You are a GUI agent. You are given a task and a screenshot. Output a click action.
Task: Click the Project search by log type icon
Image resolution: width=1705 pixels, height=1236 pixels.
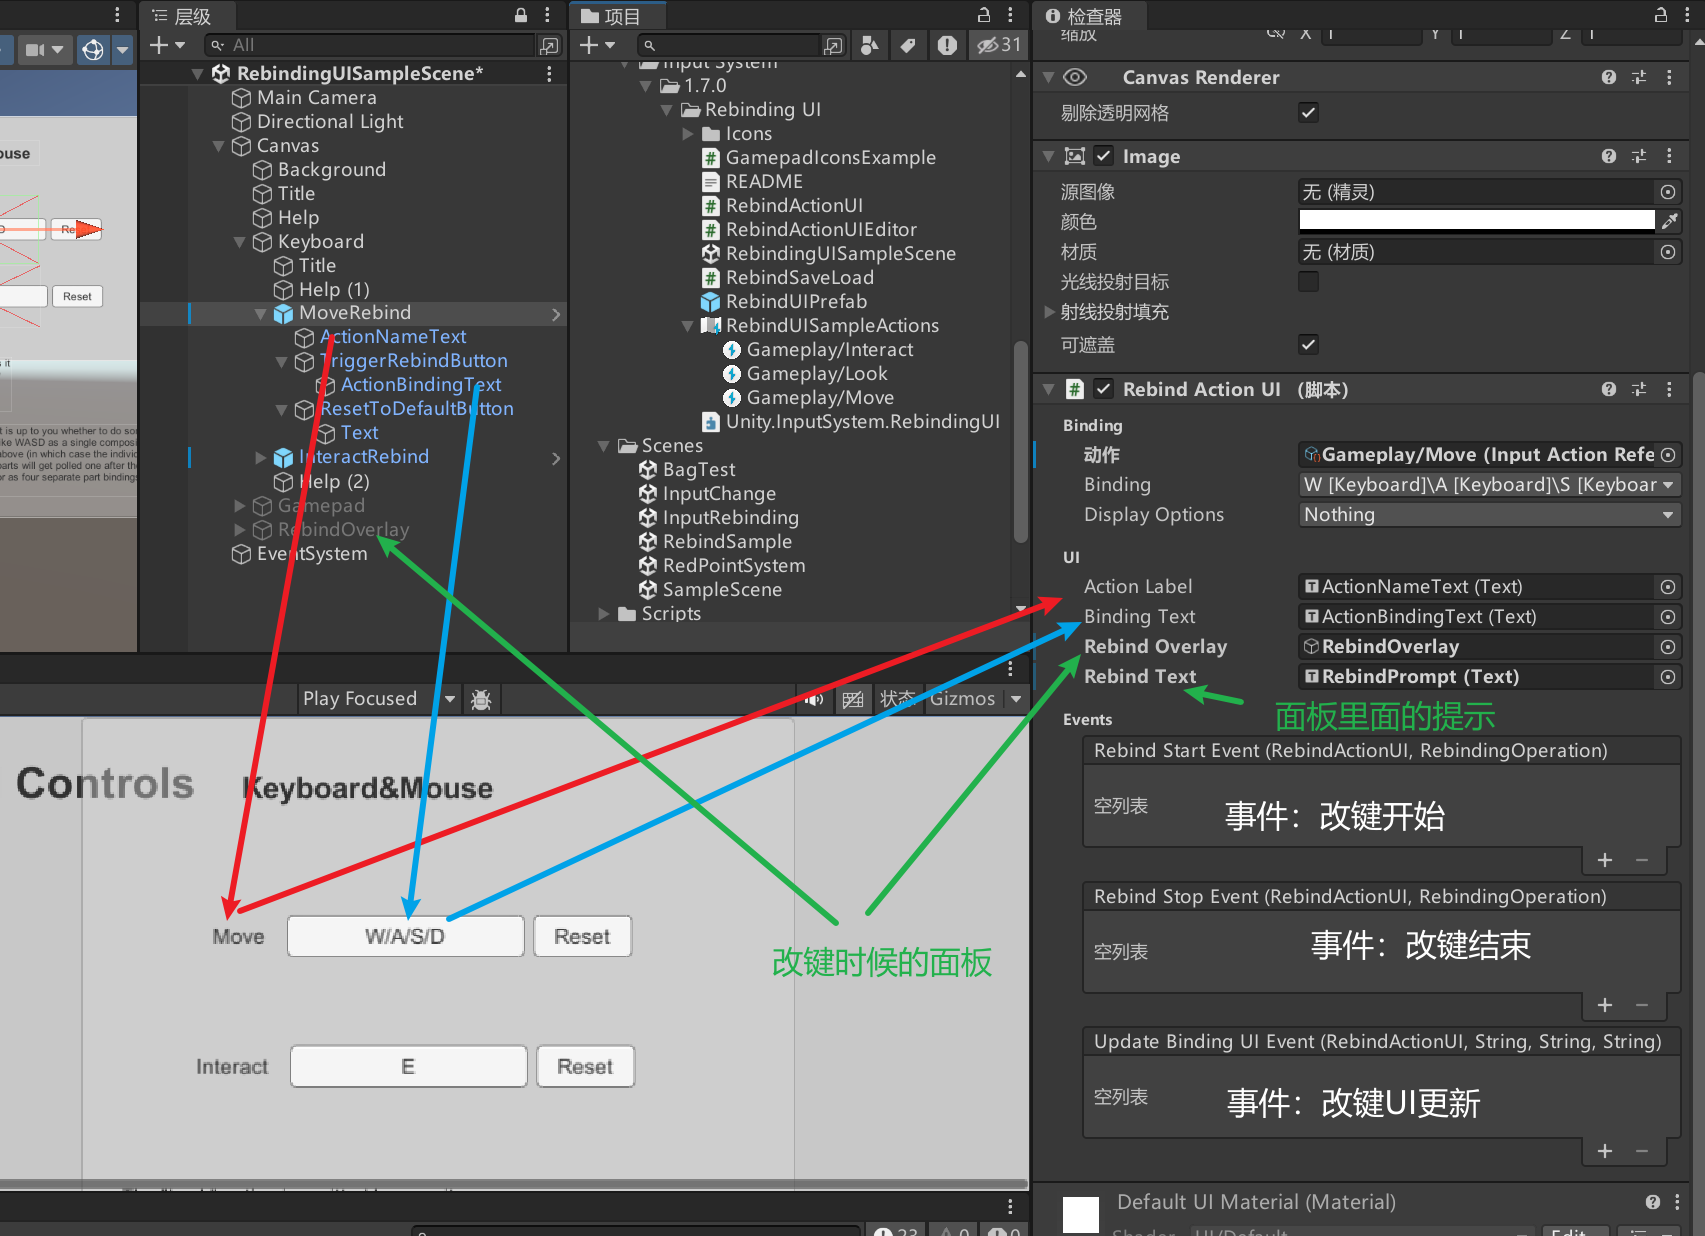tap(947, 45)
